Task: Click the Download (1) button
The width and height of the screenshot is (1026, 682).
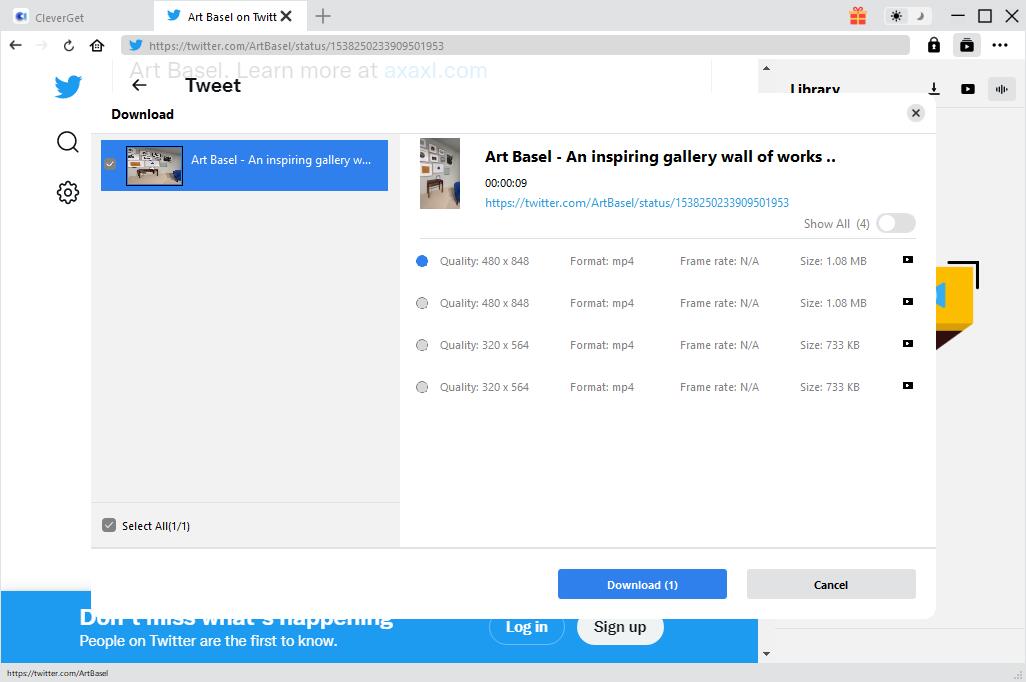Action: pos(642,585)
